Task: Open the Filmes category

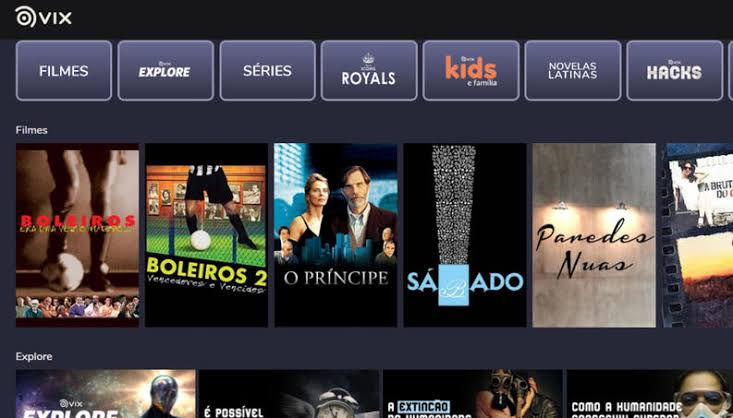Action: tap(64, 71)
